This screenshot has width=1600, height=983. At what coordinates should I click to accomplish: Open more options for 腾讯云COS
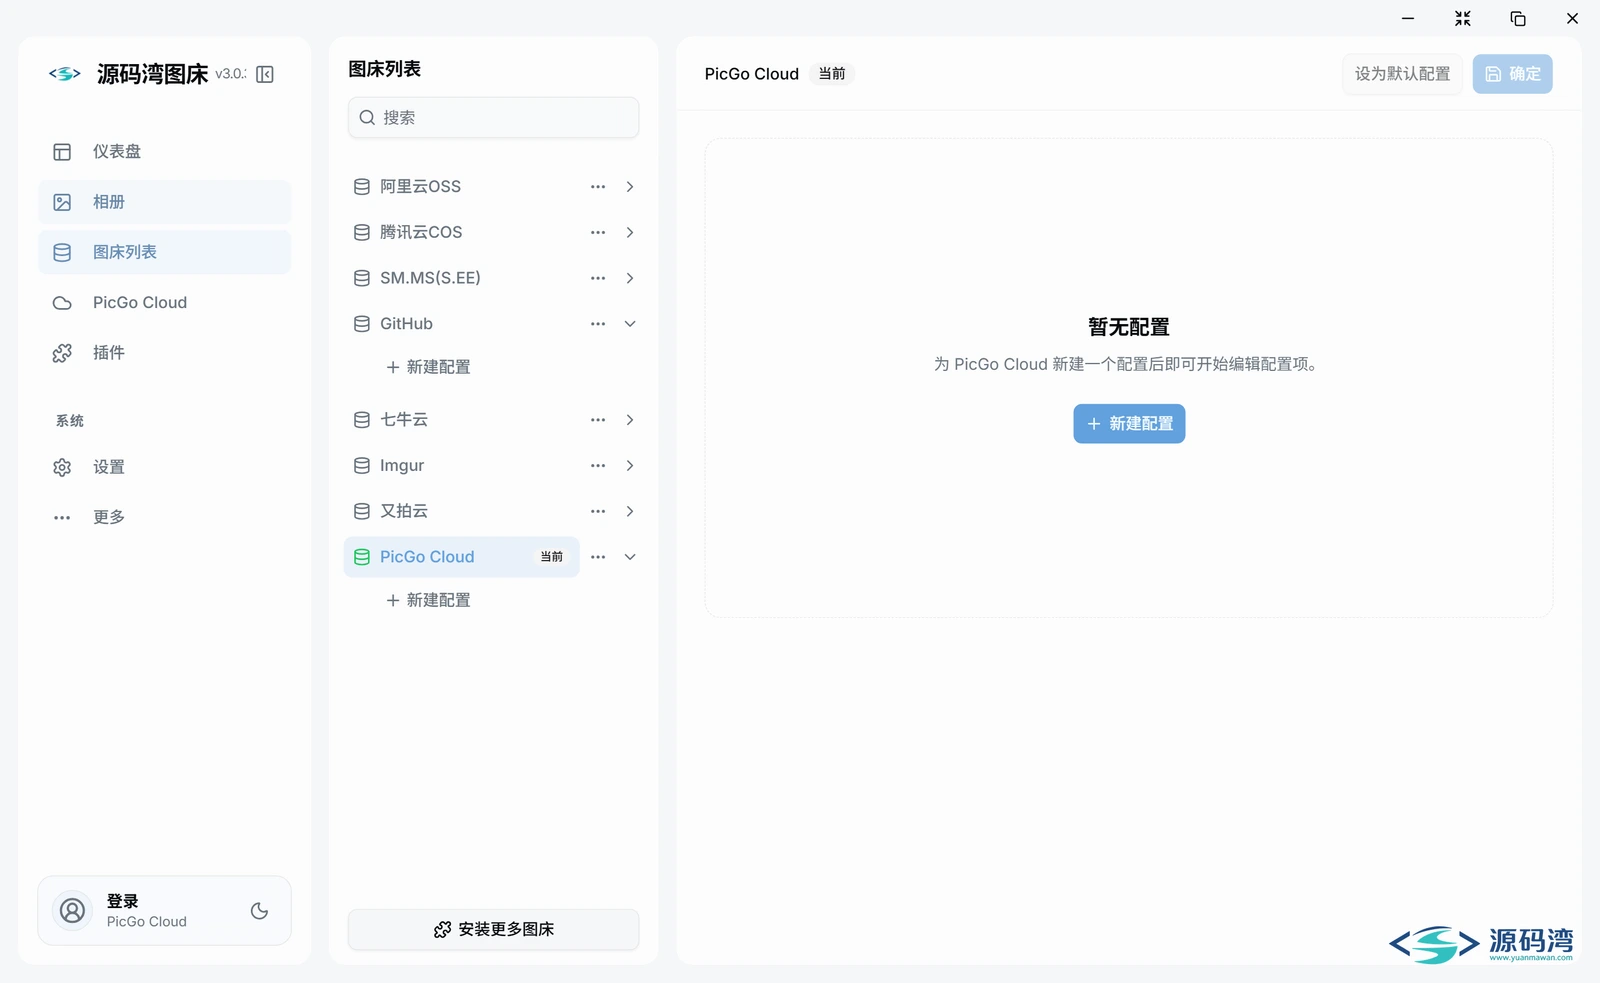coord(598,232)
